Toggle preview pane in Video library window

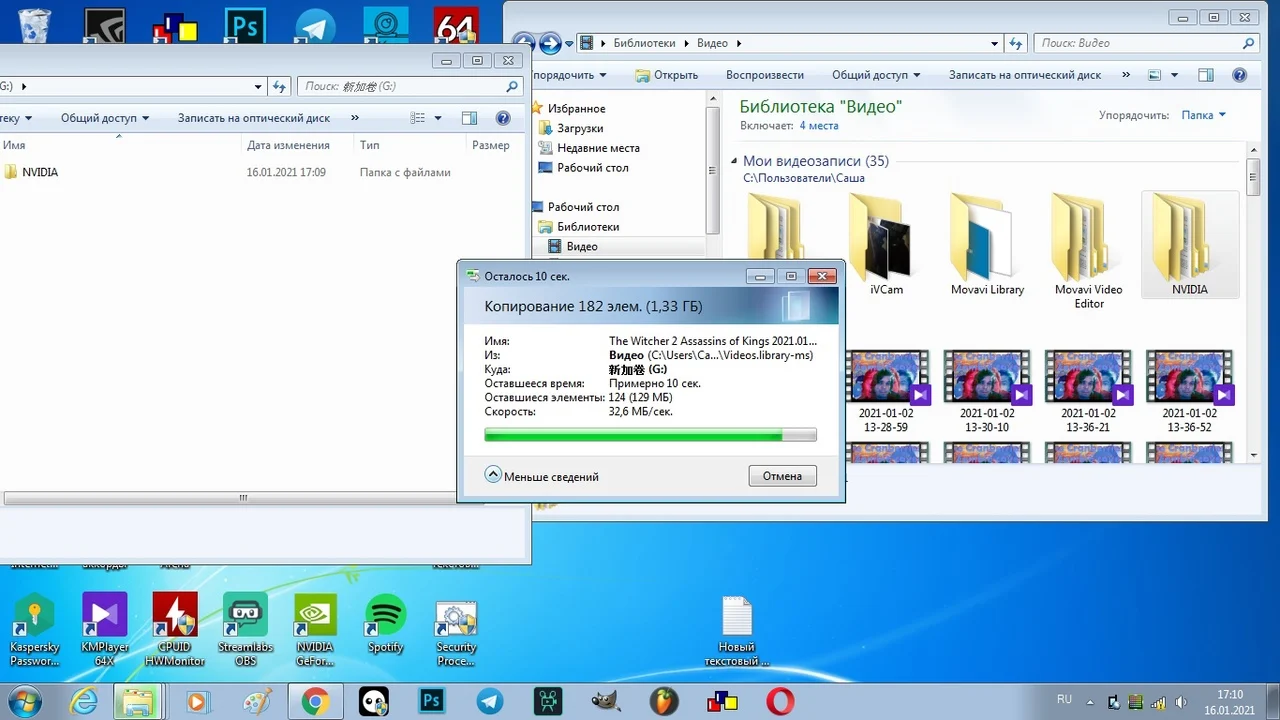pos(1206,75)
